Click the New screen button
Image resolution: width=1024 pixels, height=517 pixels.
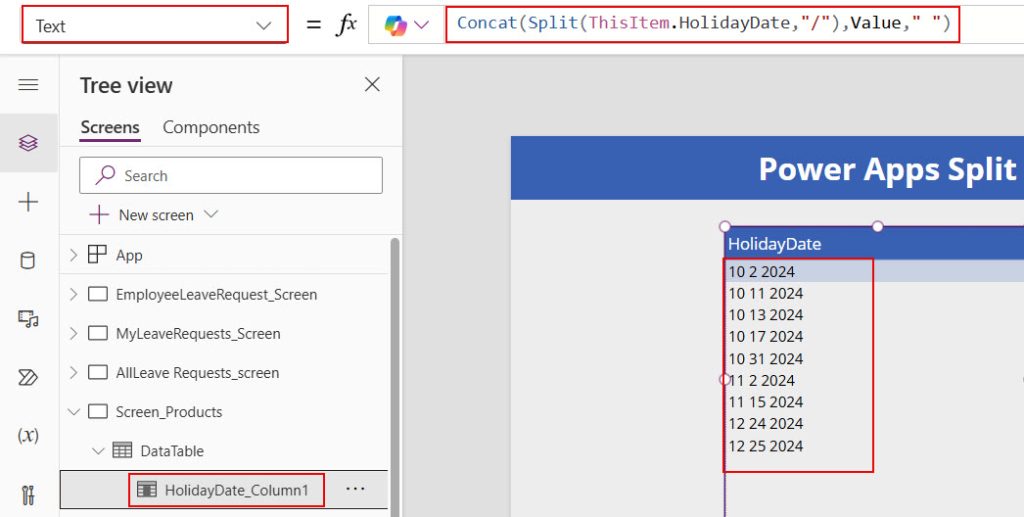(x=142, y=215)
